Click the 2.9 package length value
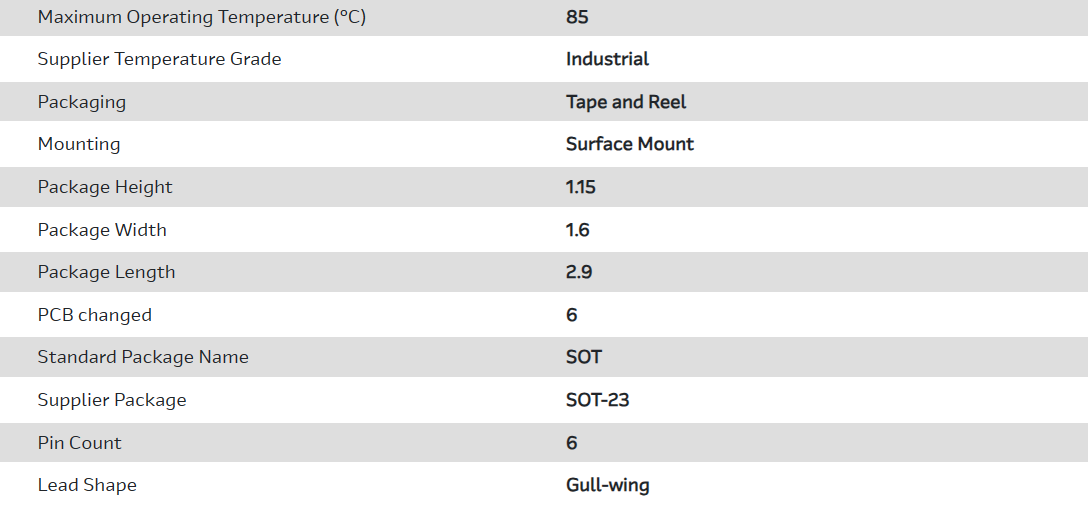This screenshot has width=1088, height=509. [x=579, y=272]
